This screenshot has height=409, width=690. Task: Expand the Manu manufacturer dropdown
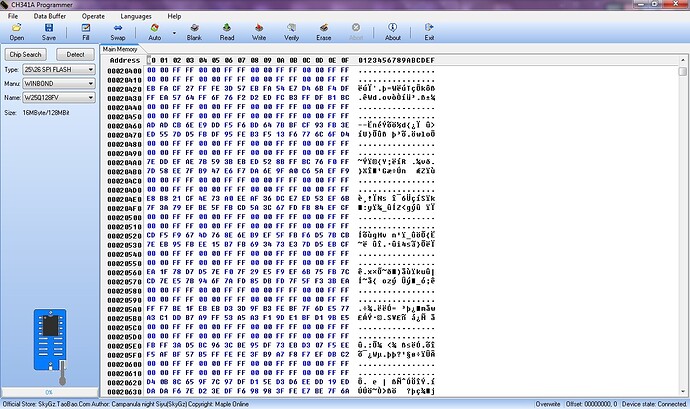coord(90,83)
